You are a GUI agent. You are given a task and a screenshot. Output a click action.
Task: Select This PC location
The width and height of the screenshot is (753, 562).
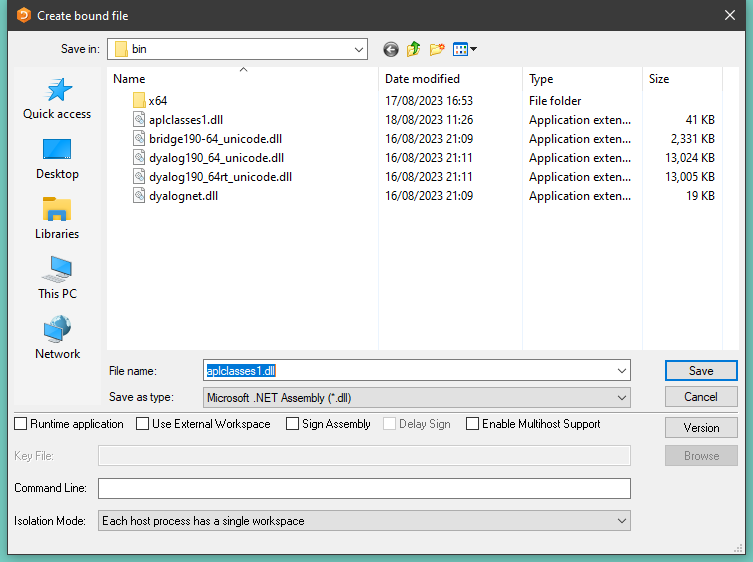[x=57, y=279]
